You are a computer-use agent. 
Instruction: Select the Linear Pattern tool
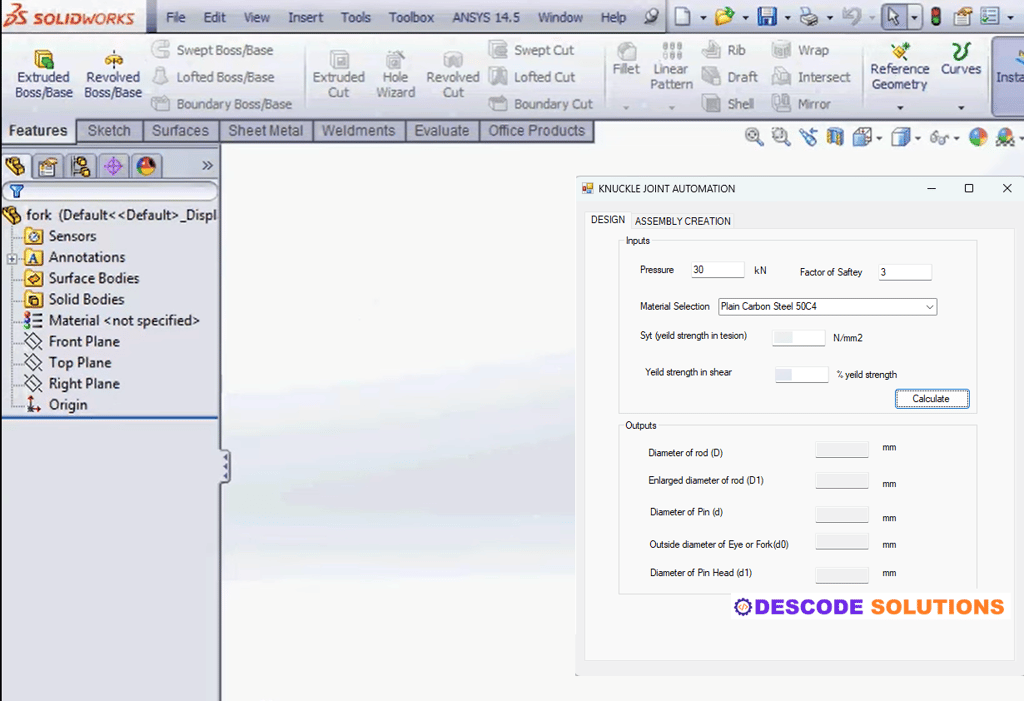tap(671, 66)
